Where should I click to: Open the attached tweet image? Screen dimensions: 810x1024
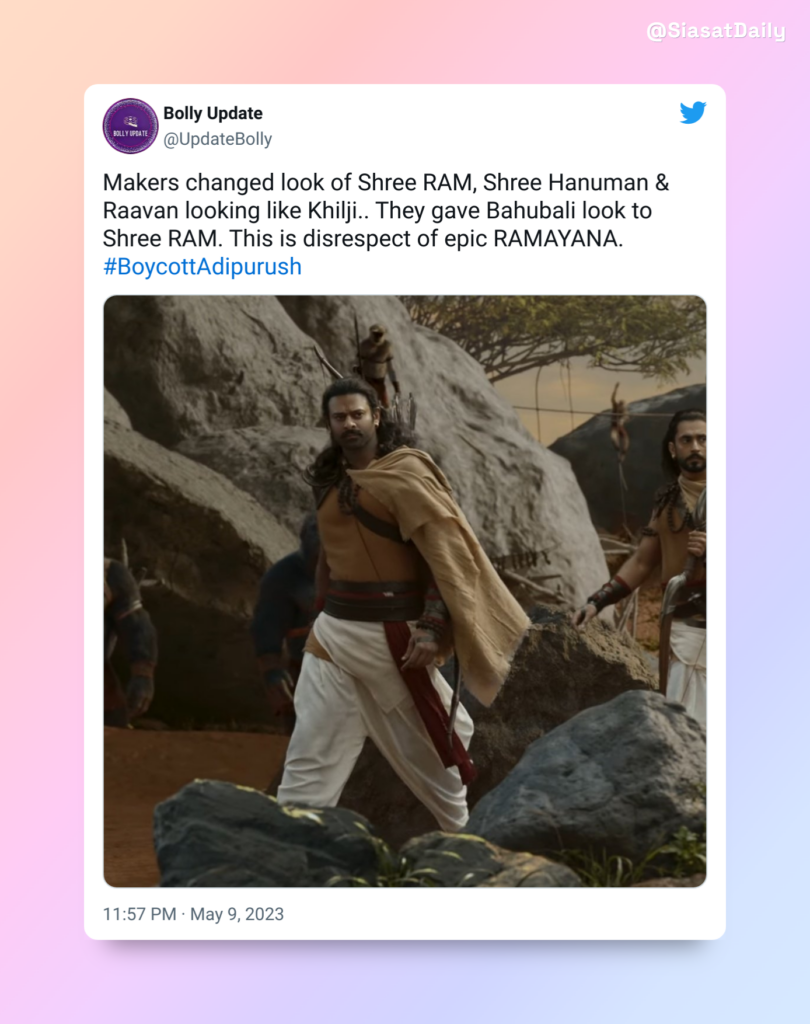click(405, 591)
